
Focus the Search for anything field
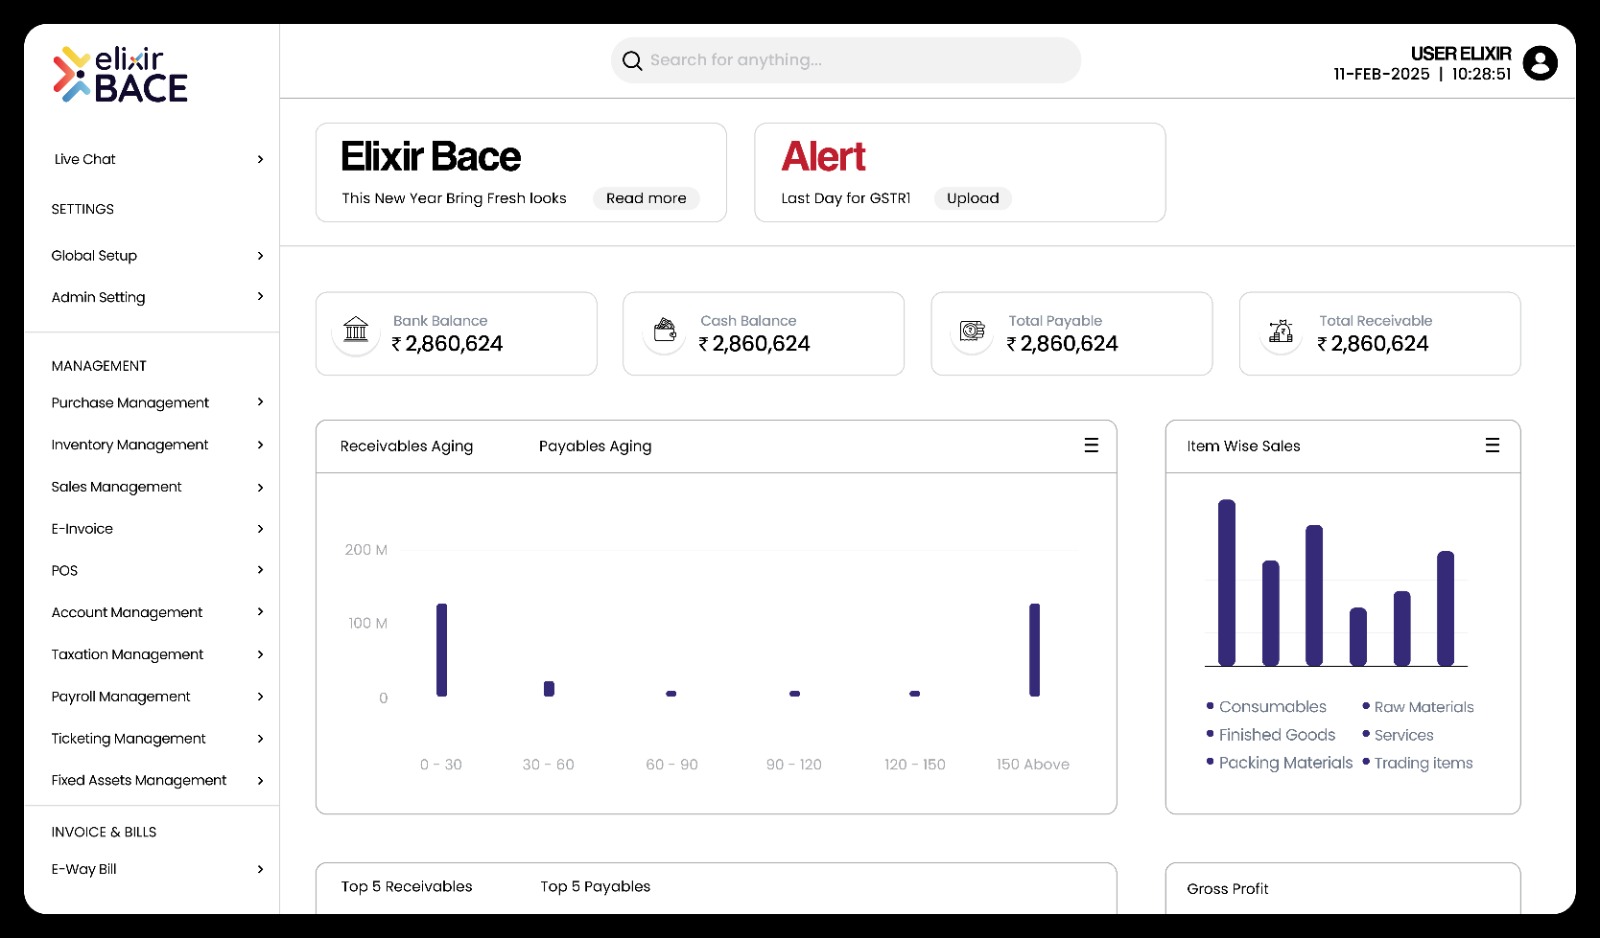click(x=846, y=60)
